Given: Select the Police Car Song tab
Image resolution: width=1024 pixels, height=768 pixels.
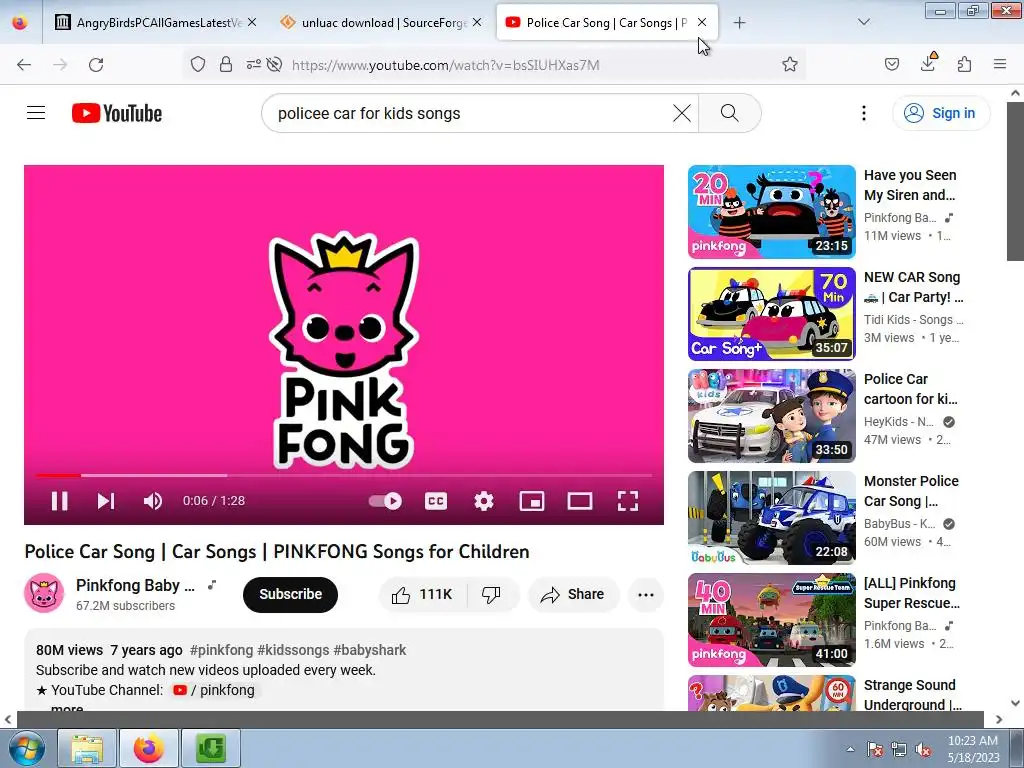Looking at the screenshot, I should coord(600,23).
